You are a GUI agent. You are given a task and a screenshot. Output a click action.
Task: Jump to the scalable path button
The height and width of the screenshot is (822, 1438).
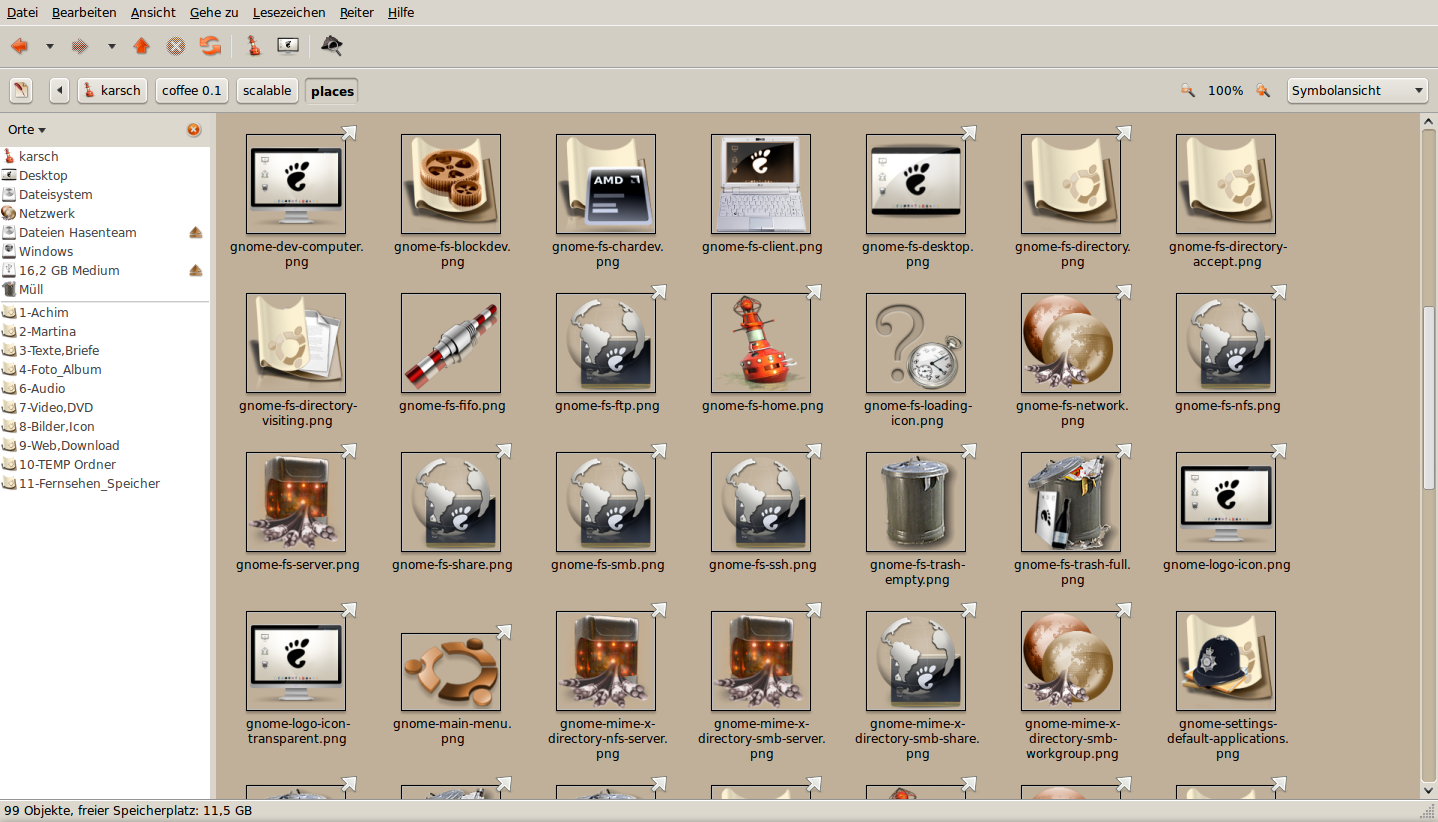(267, 90)
